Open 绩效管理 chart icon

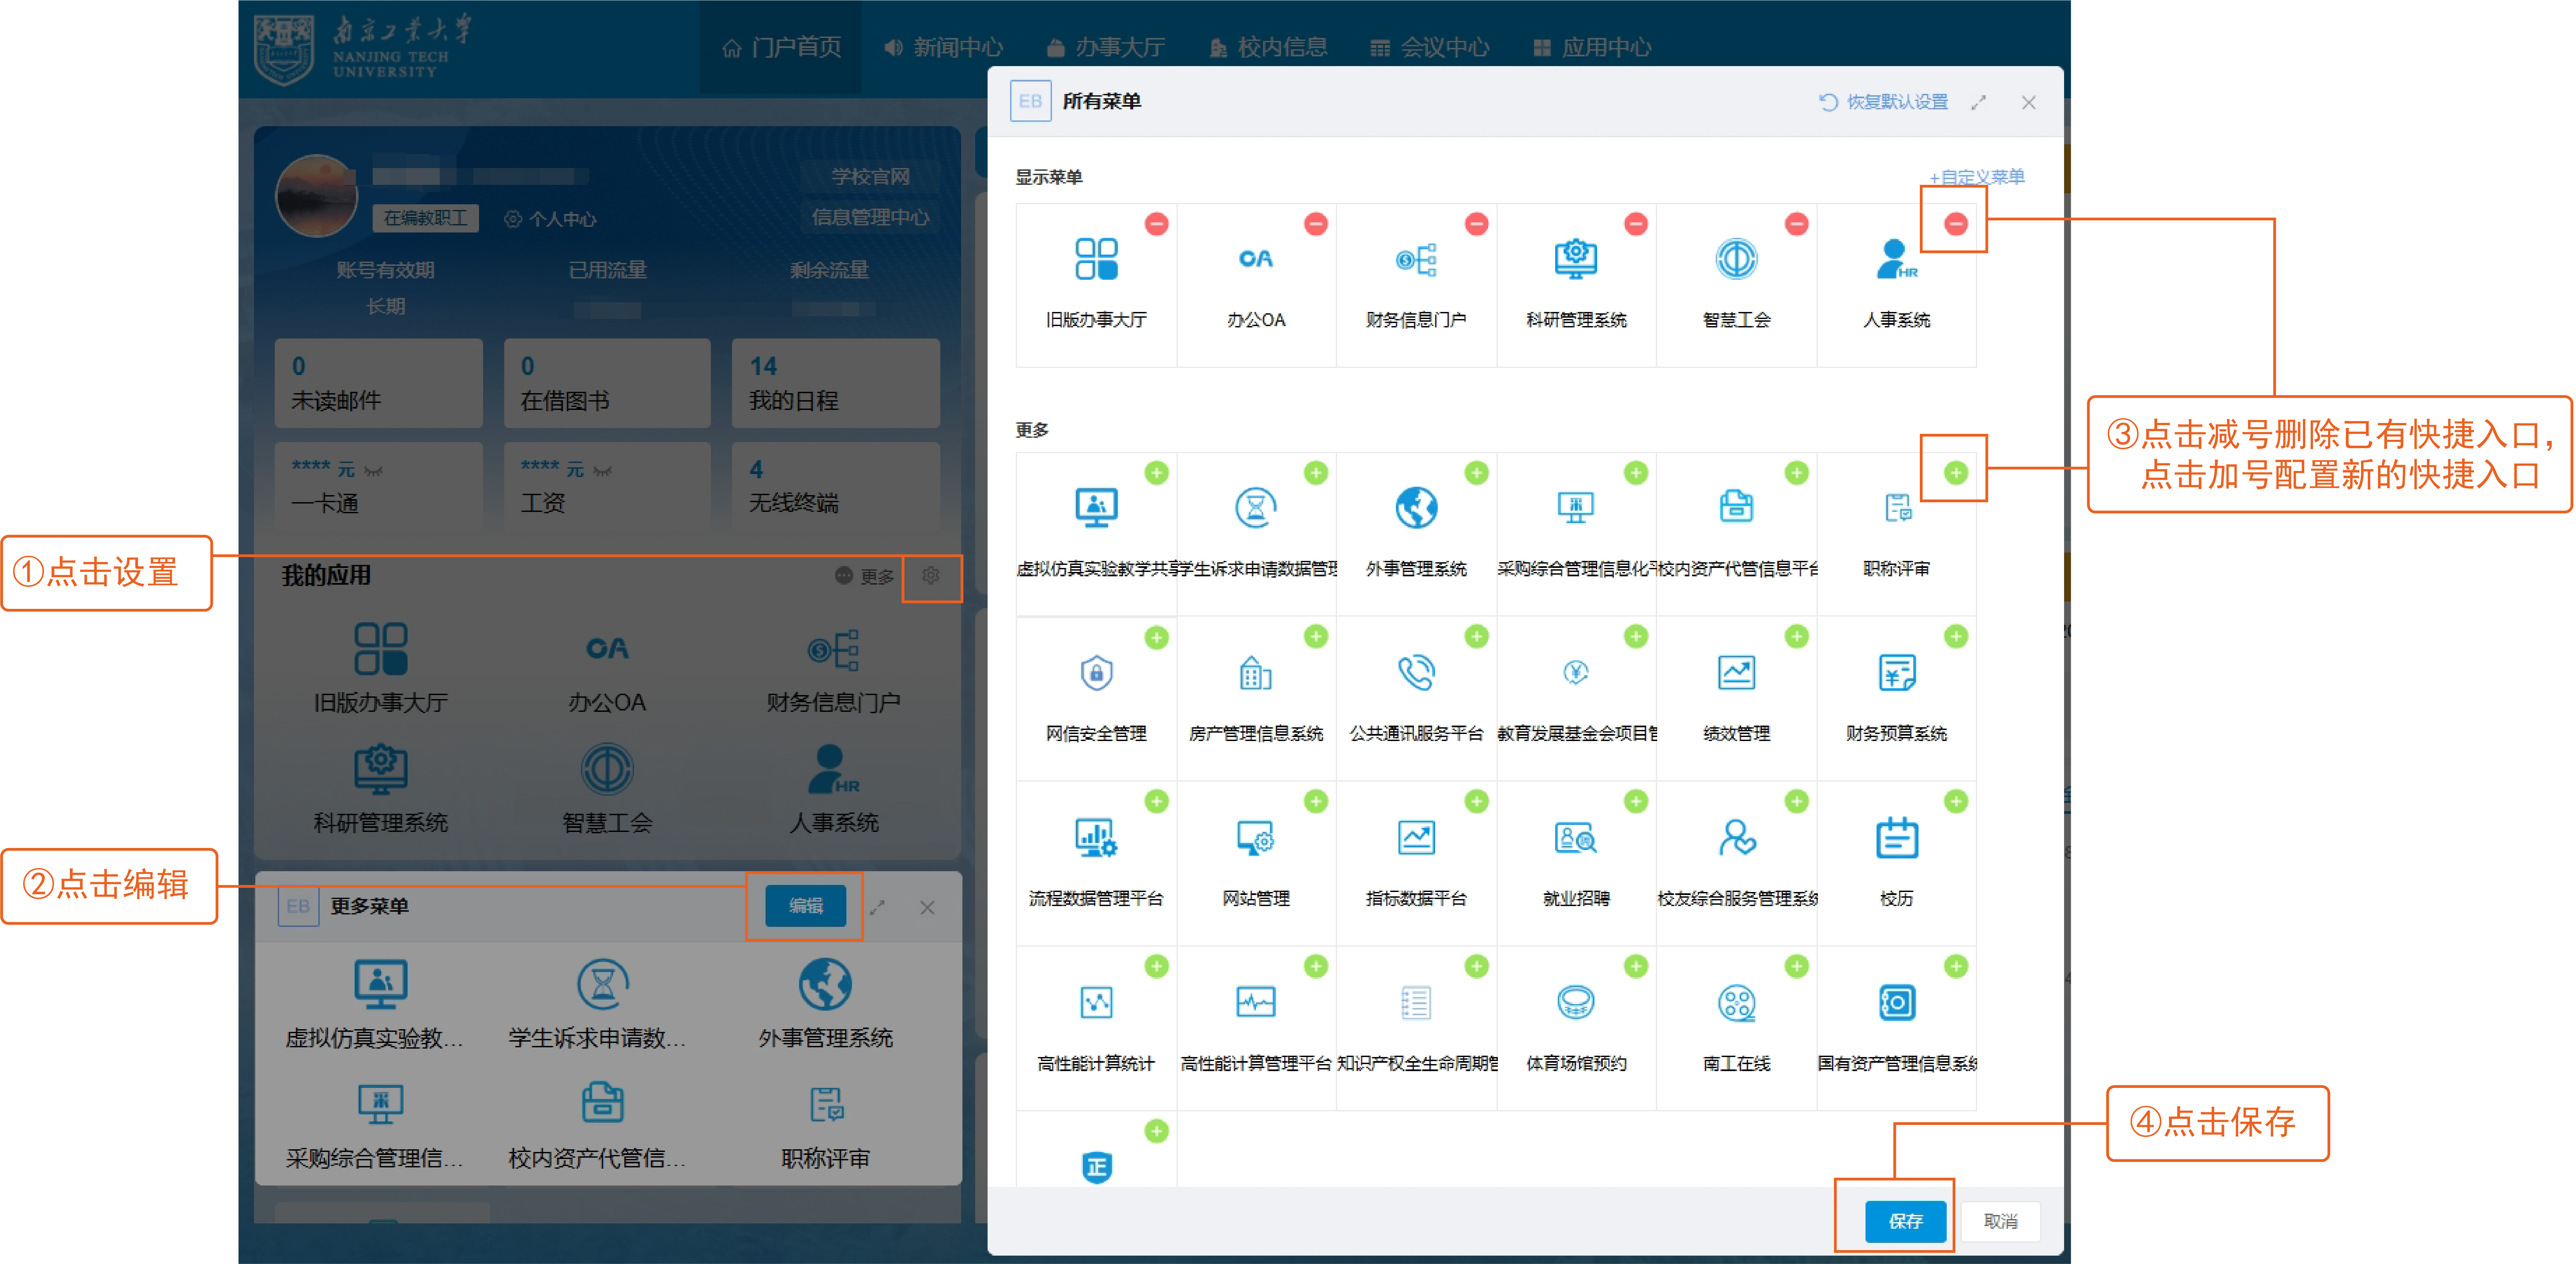[x=1736, y=673]
